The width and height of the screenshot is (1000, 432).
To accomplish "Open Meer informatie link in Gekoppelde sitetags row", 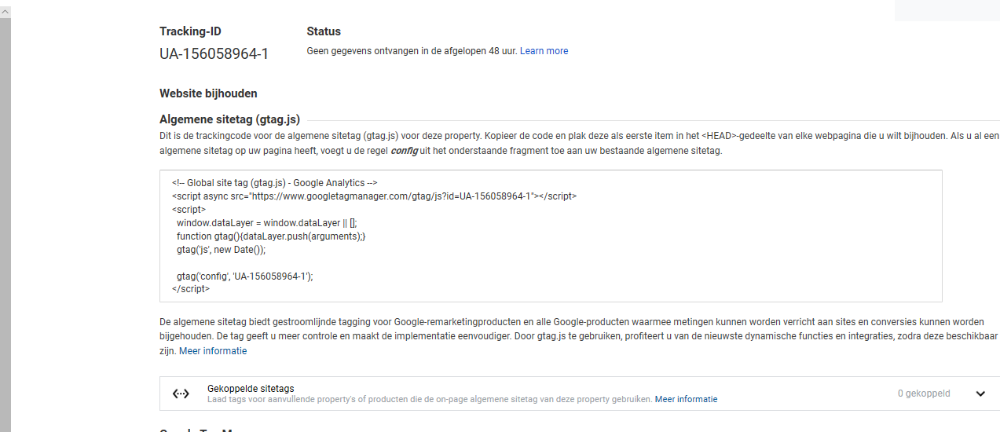I will pos(685,399).
